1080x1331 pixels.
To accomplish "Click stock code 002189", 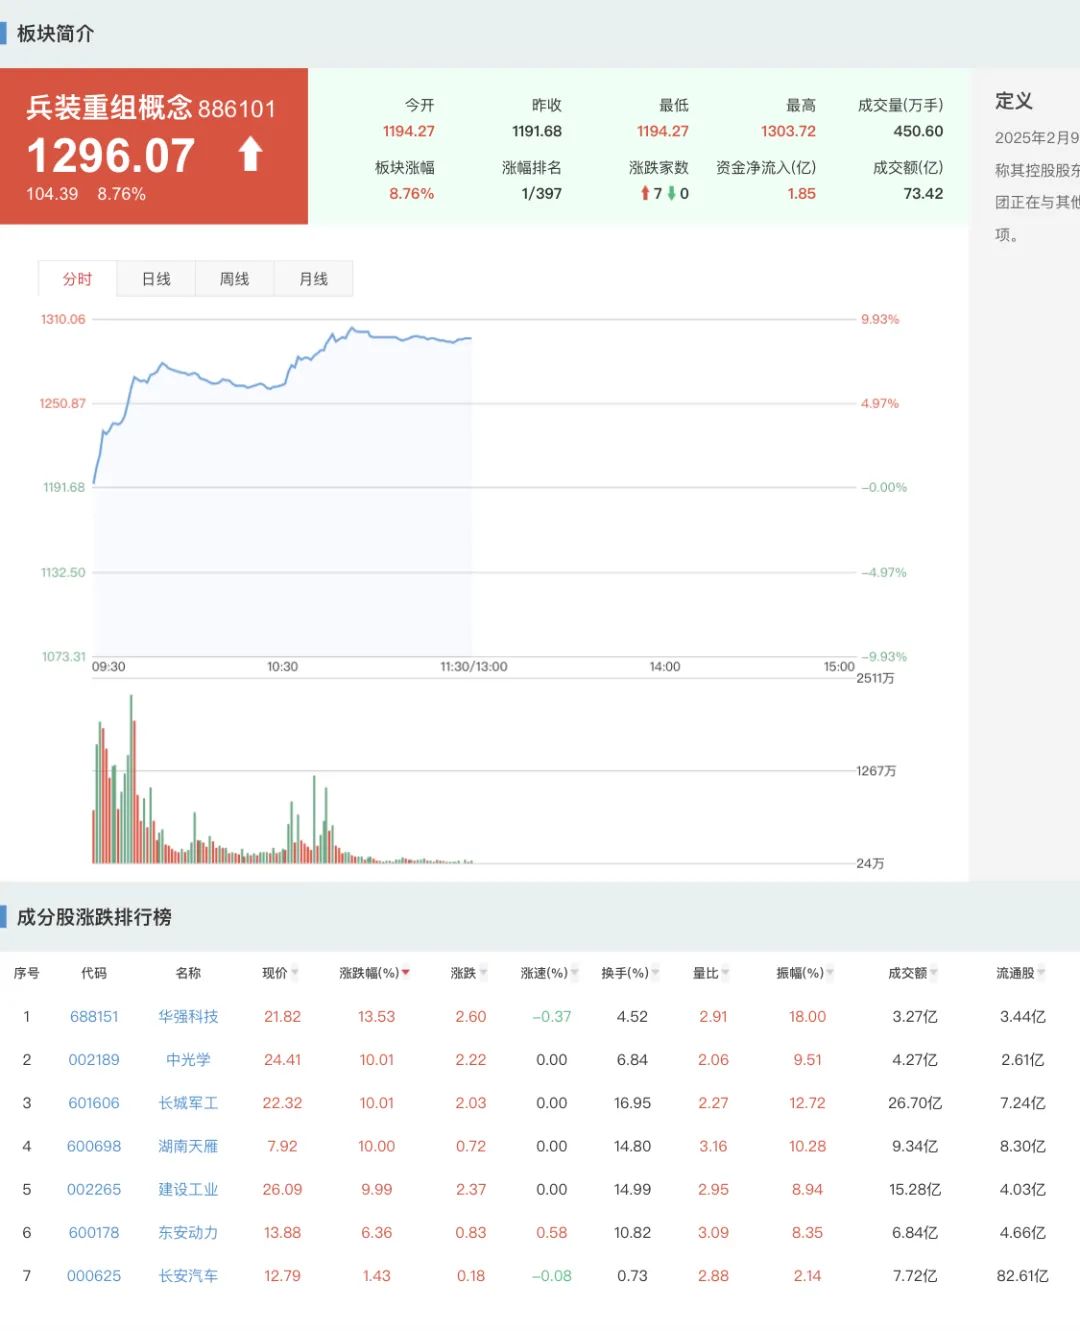I will click(95, 1059).
